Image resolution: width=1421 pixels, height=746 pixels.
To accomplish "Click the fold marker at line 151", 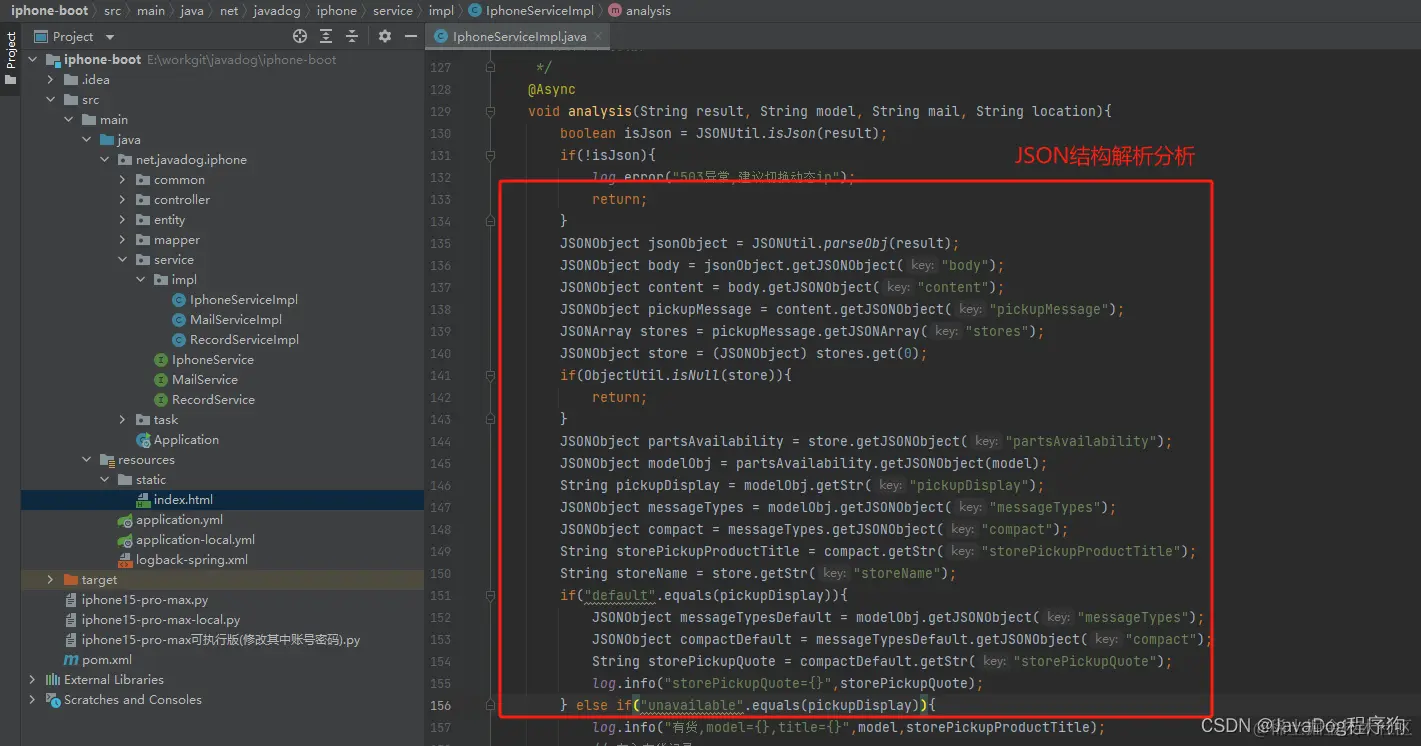I will pyautogui.click(x=491, y=595).
